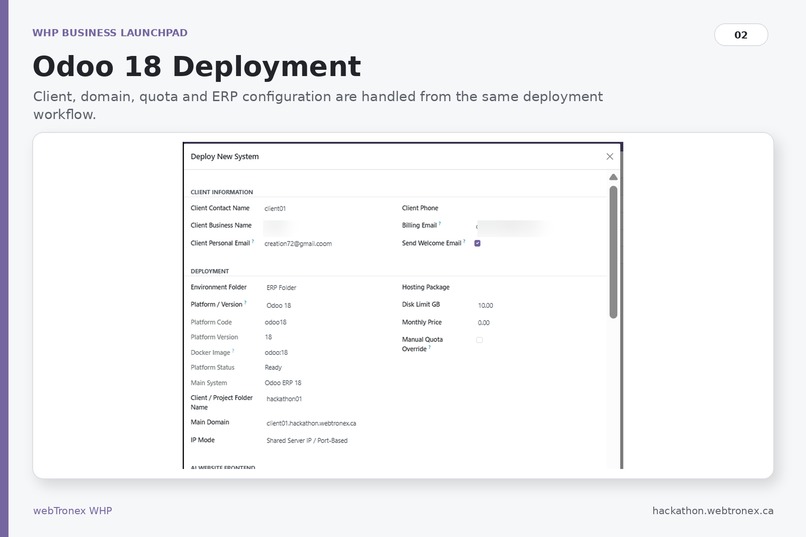Click the webTronex WHP footer text
This screenshot has width=806, height=537.
pyautogui.click(x=72, y=511)
